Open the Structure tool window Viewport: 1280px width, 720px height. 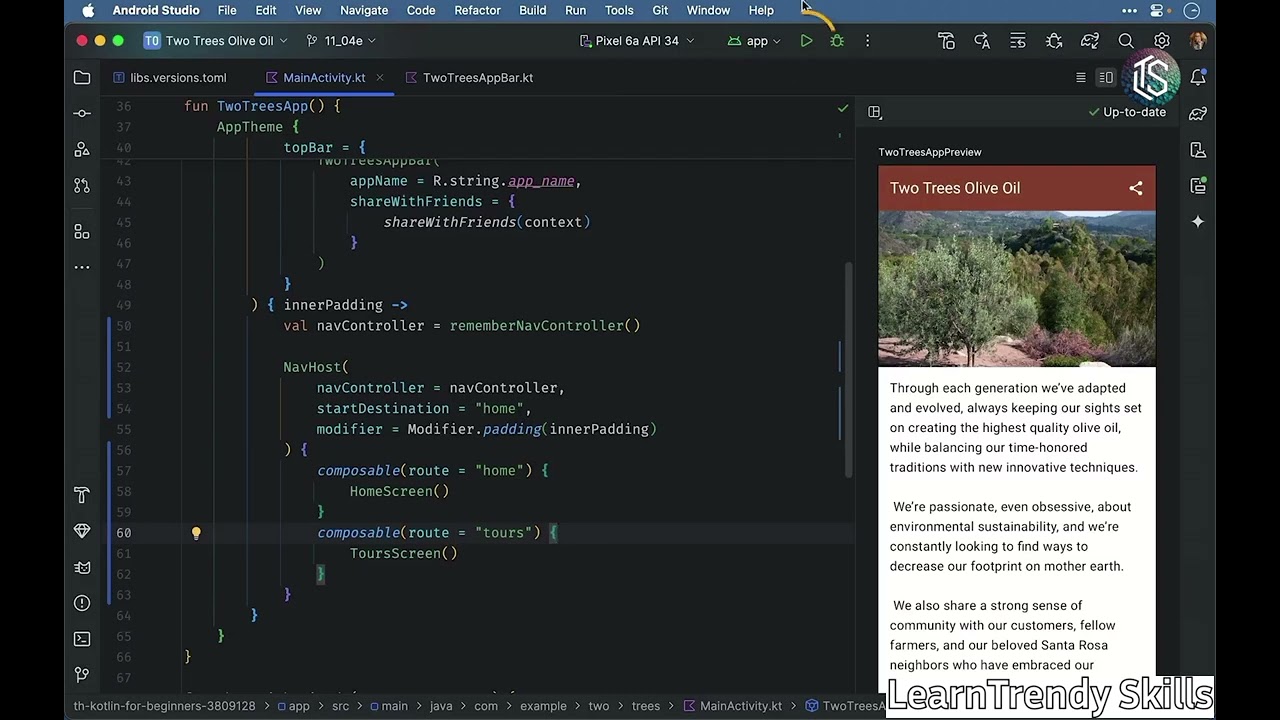pyautogui.click(x=82, y=231)
